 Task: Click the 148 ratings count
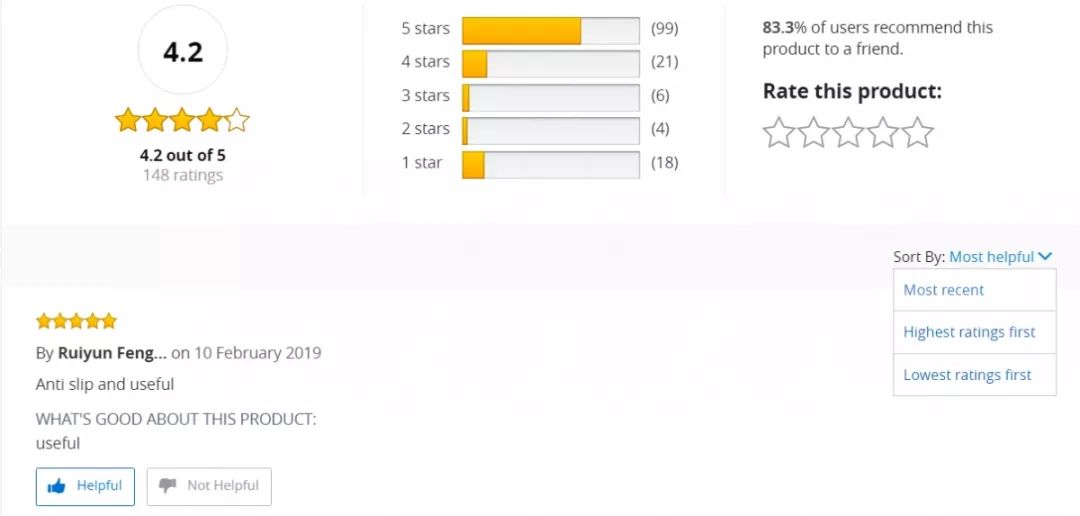[183, 175]
